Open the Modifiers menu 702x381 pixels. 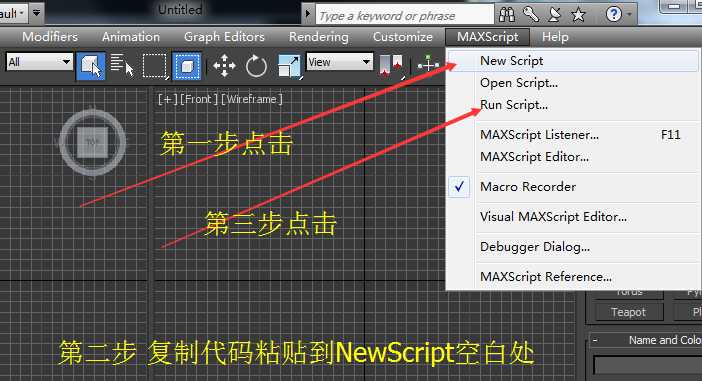[50, 37]
